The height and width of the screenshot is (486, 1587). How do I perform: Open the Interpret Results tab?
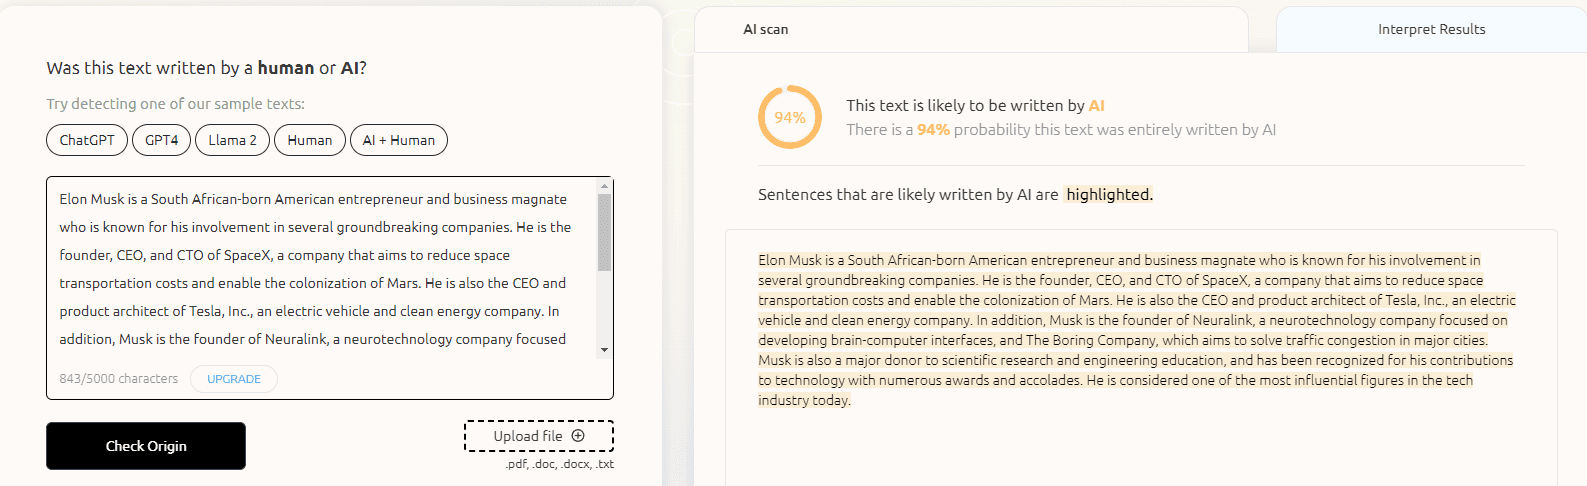click(x=1431, y=30)
